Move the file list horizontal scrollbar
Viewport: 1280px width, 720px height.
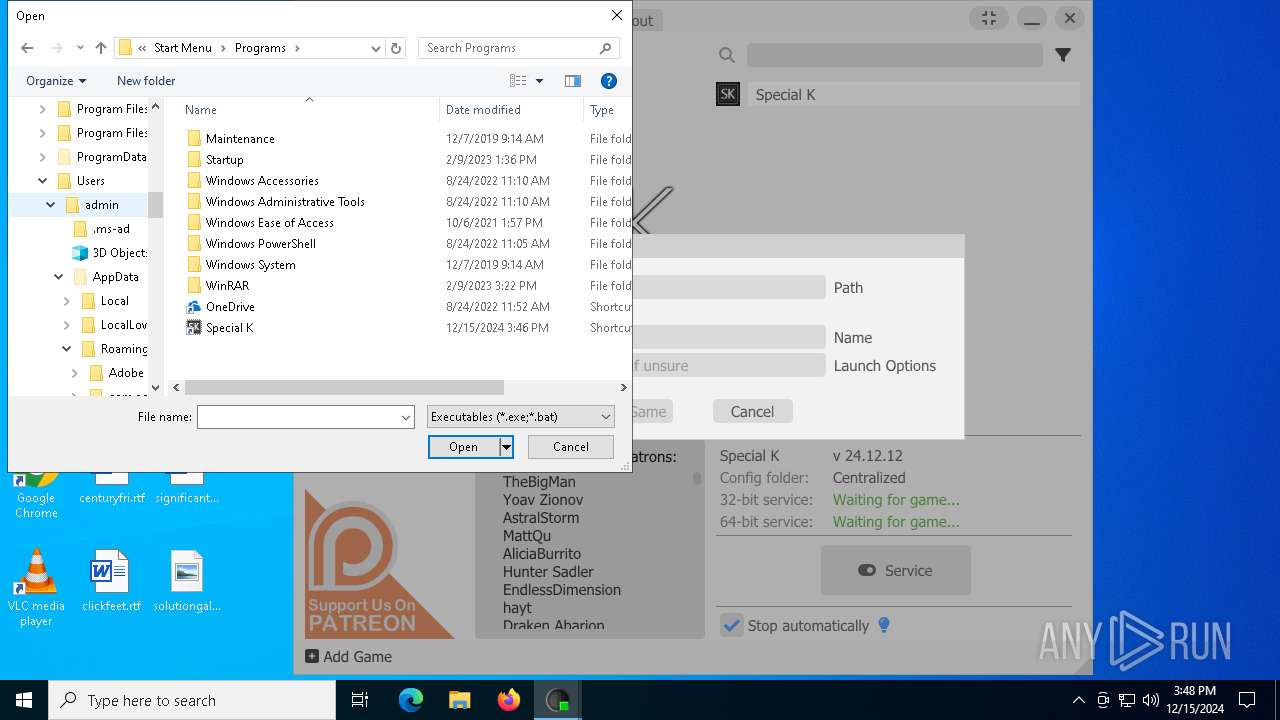tap(344, 387)
